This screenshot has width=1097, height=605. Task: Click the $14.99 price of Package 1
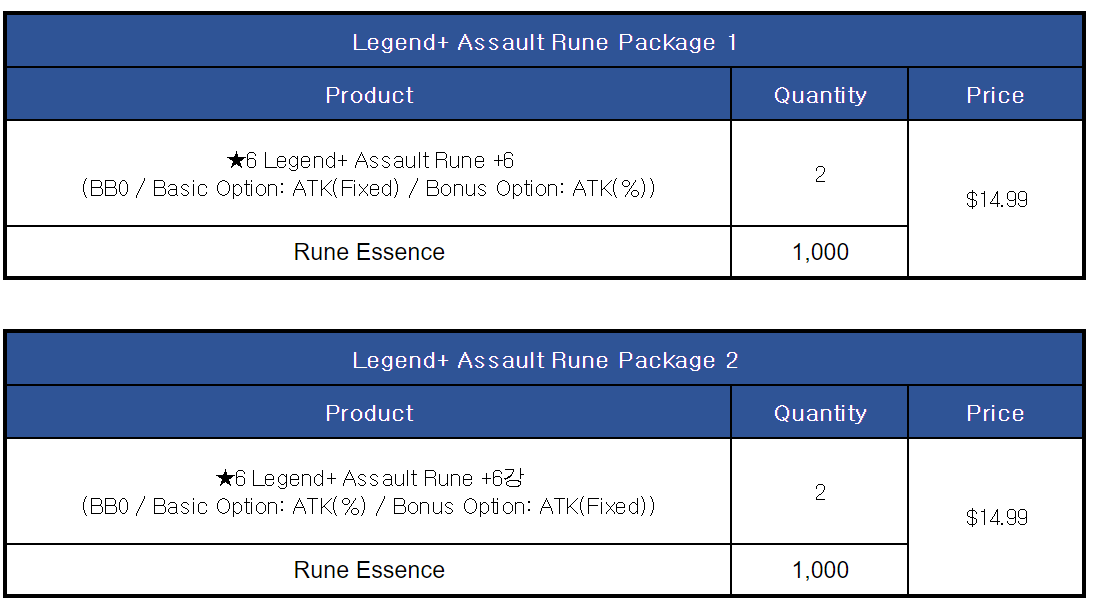[996, 199]
